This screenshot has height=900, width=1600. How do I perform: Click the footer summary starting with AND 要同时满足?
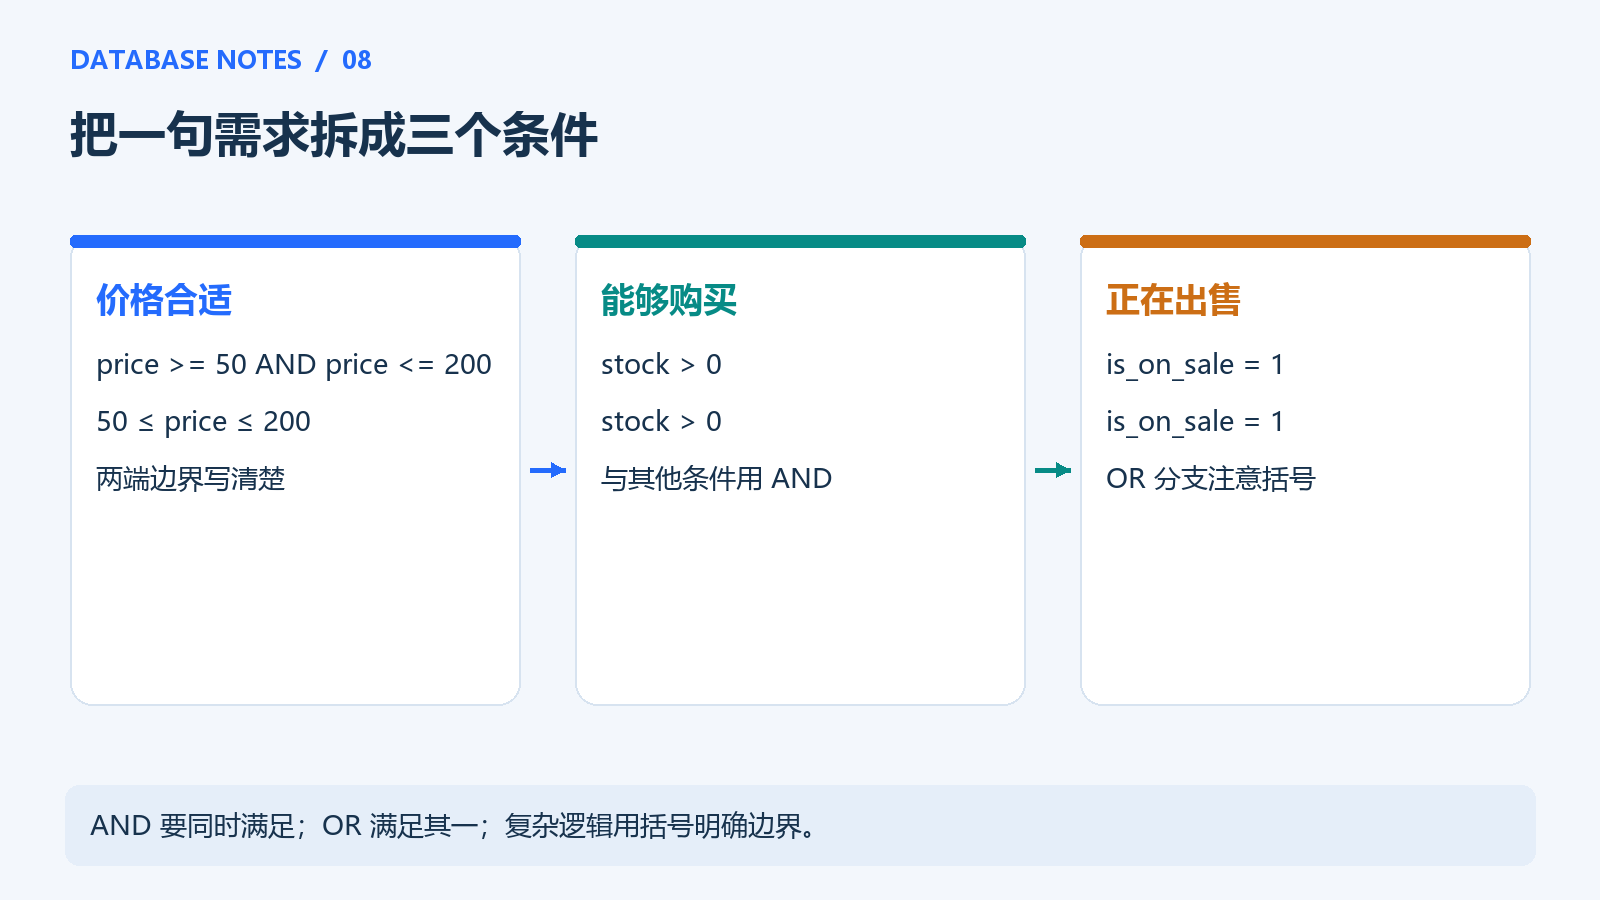(456, 826)
